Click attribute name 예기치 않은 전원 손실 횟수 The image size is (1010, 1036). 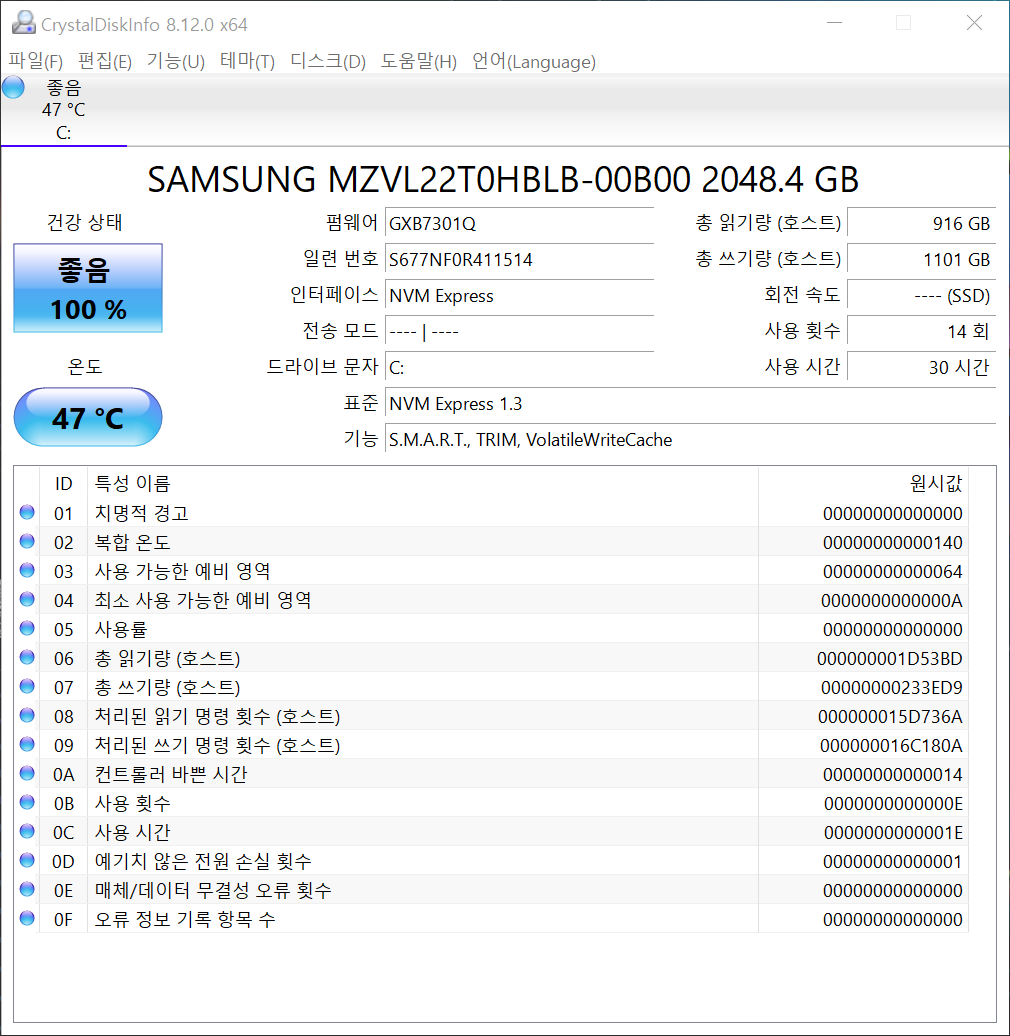point(203,861)
